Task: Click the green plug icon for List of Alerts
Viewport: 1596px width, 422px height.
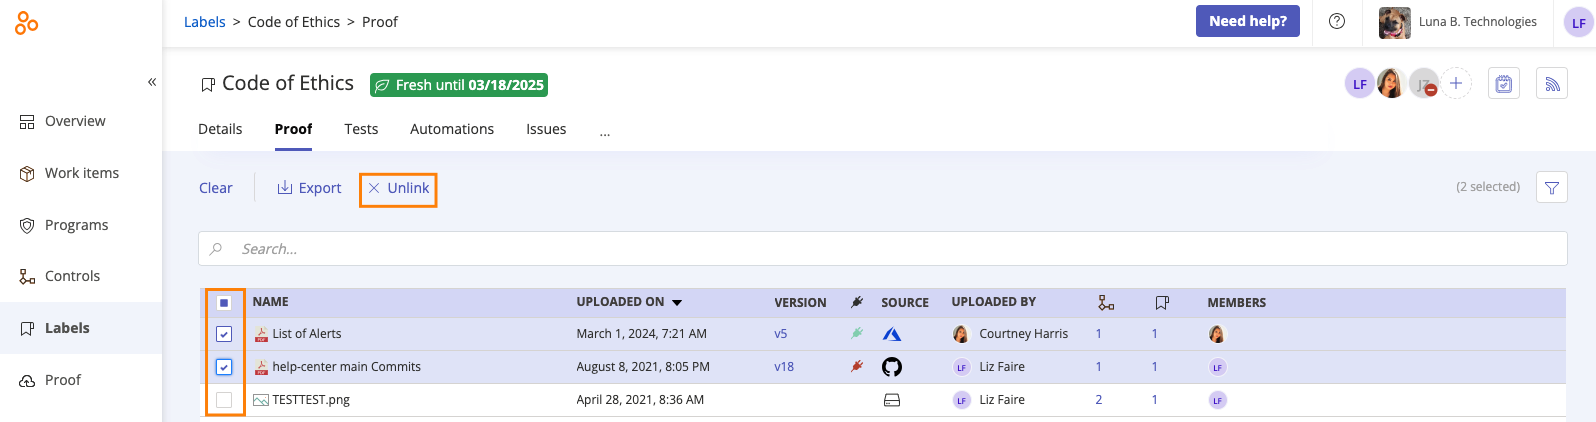Action: pyautogui.click(x=857, y=334)
